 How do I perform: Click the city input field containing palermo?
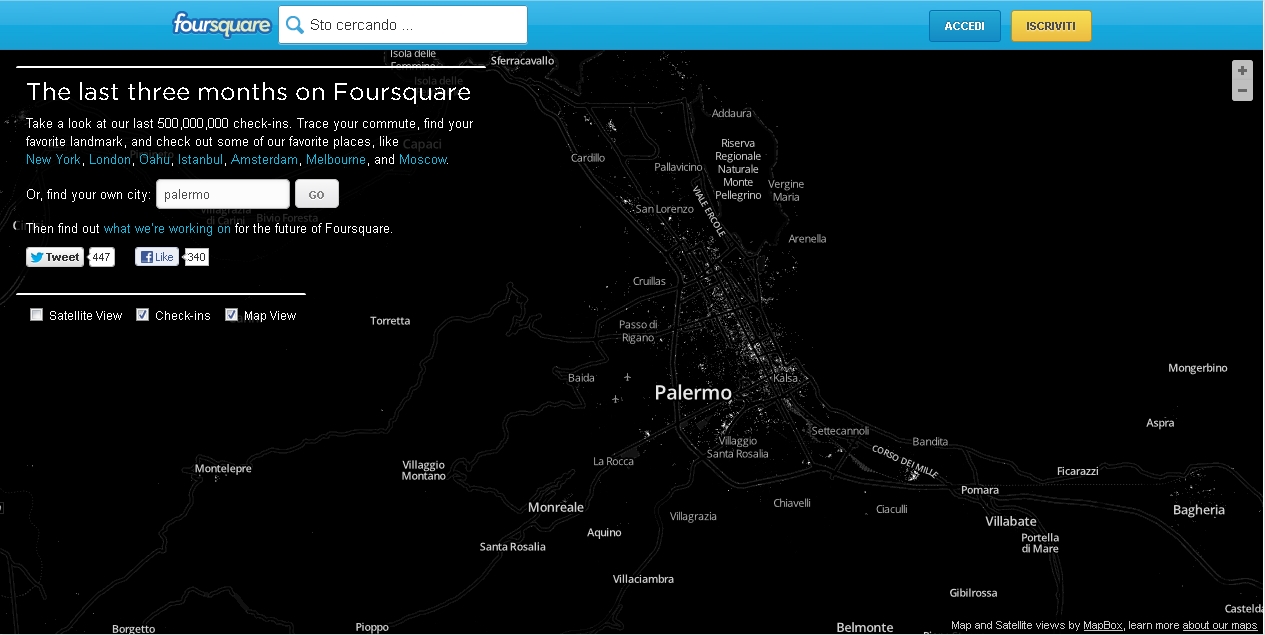pyautogui.click(x=223, y=194)
